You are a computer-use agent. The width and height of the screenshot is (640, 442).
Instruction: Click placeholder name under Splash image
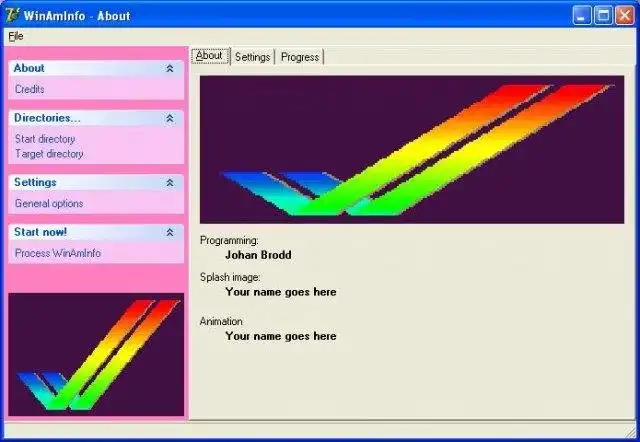[x=281, y=292]
